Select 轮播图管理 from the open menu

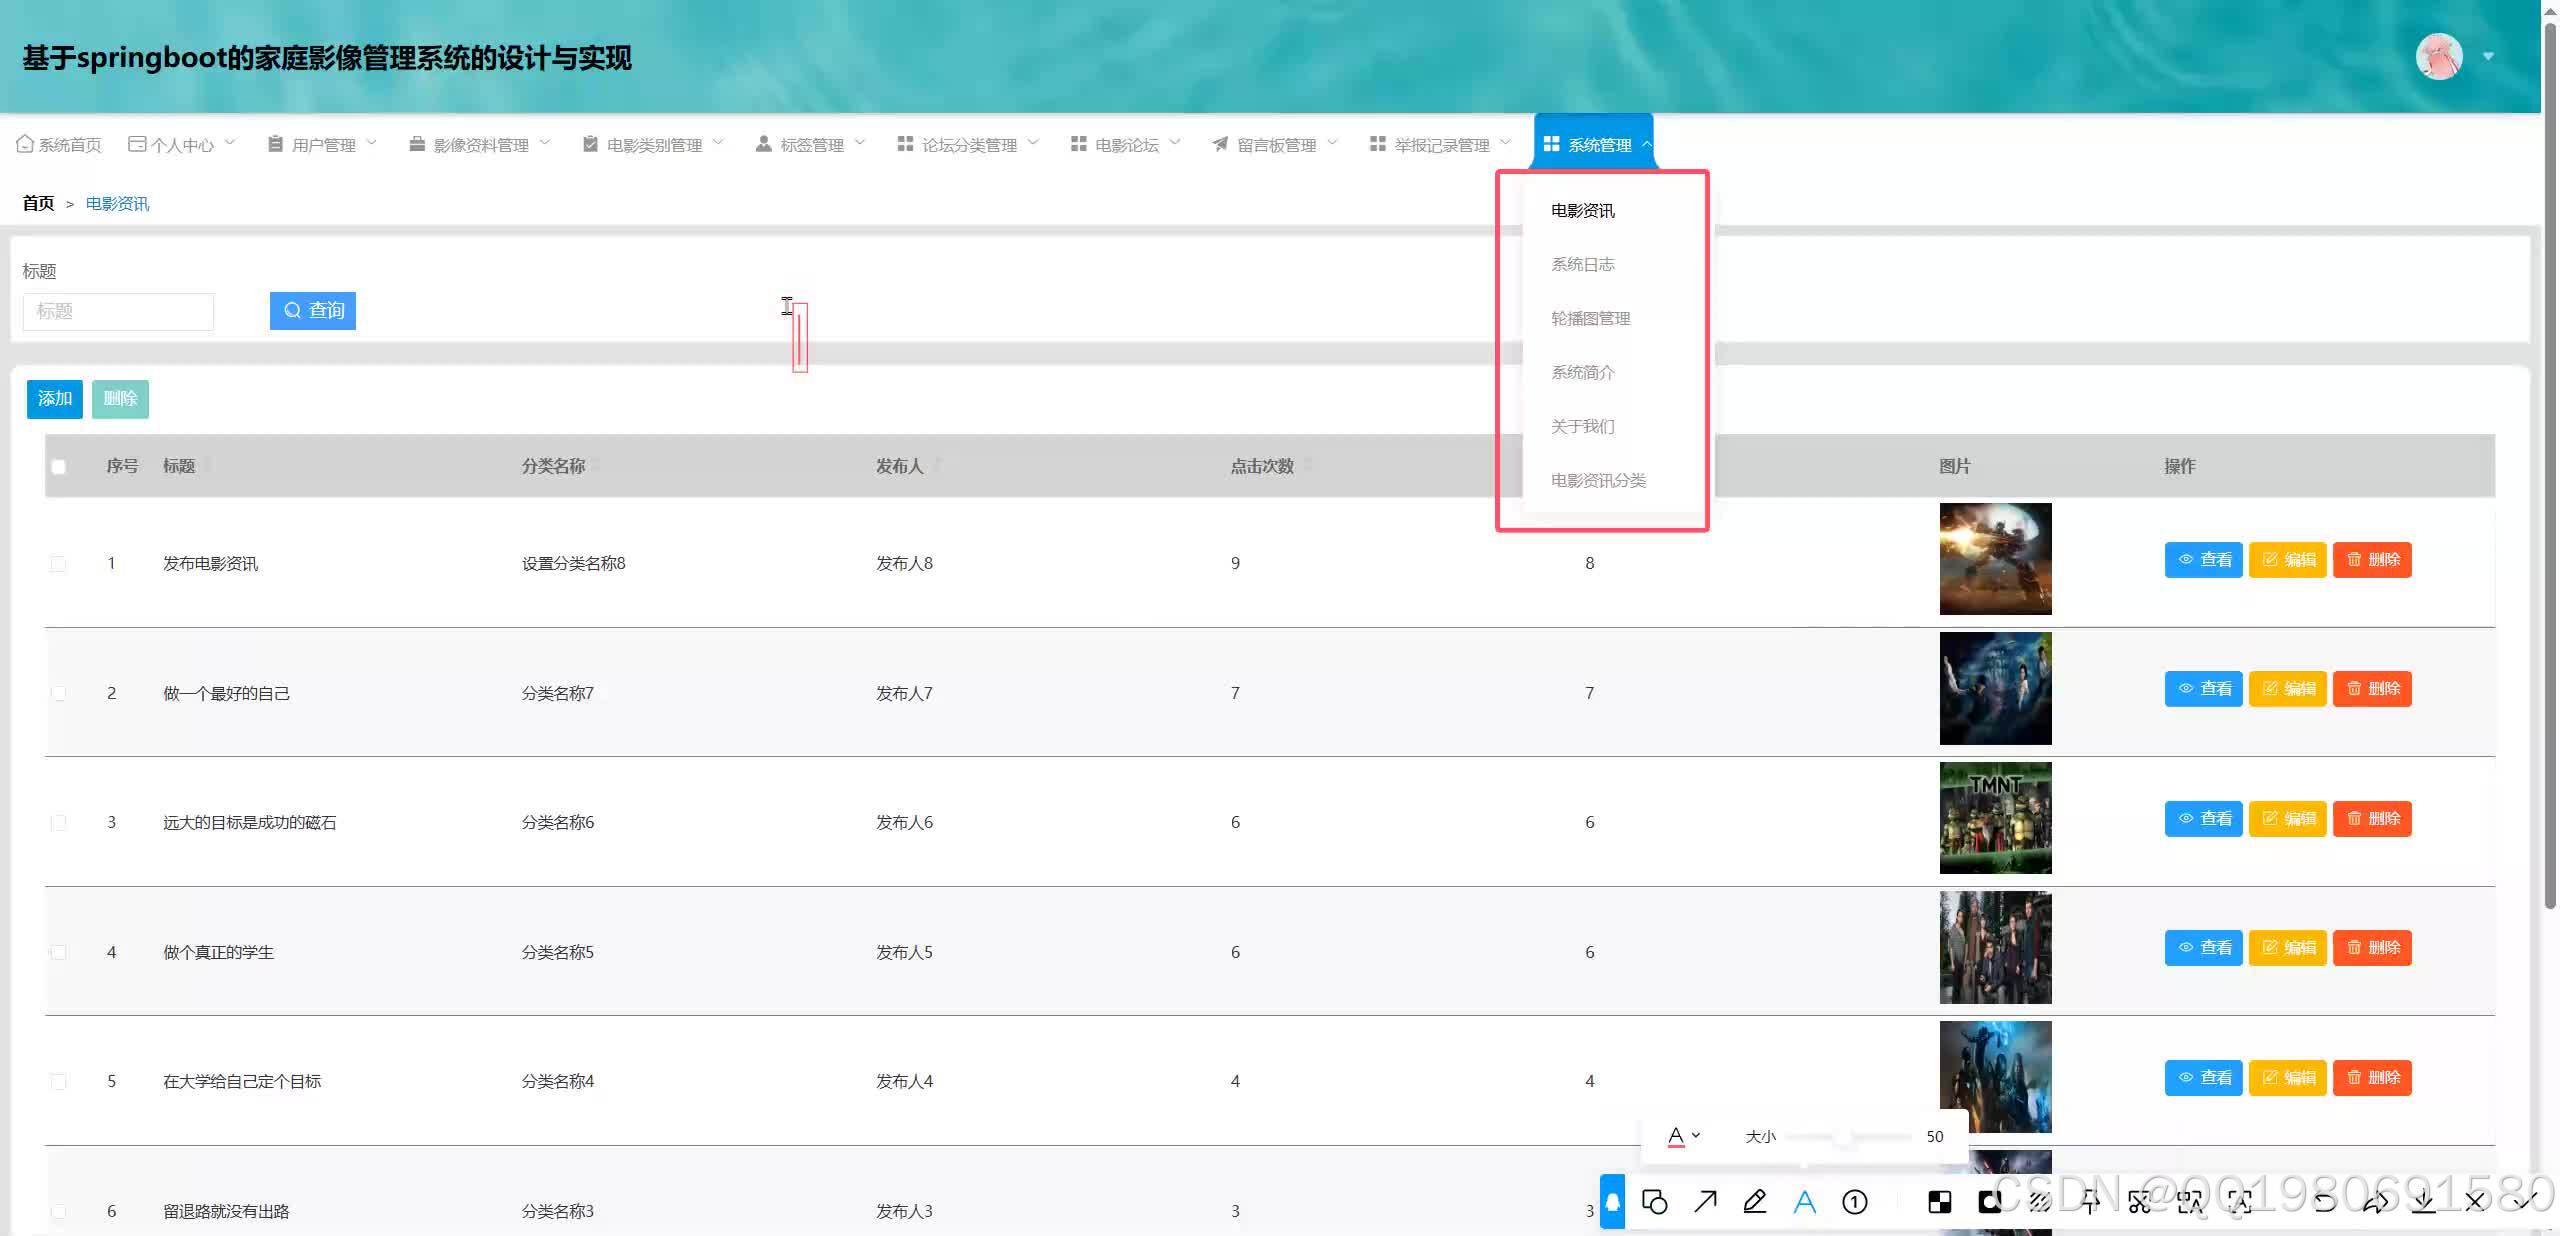pos(1589,318)
